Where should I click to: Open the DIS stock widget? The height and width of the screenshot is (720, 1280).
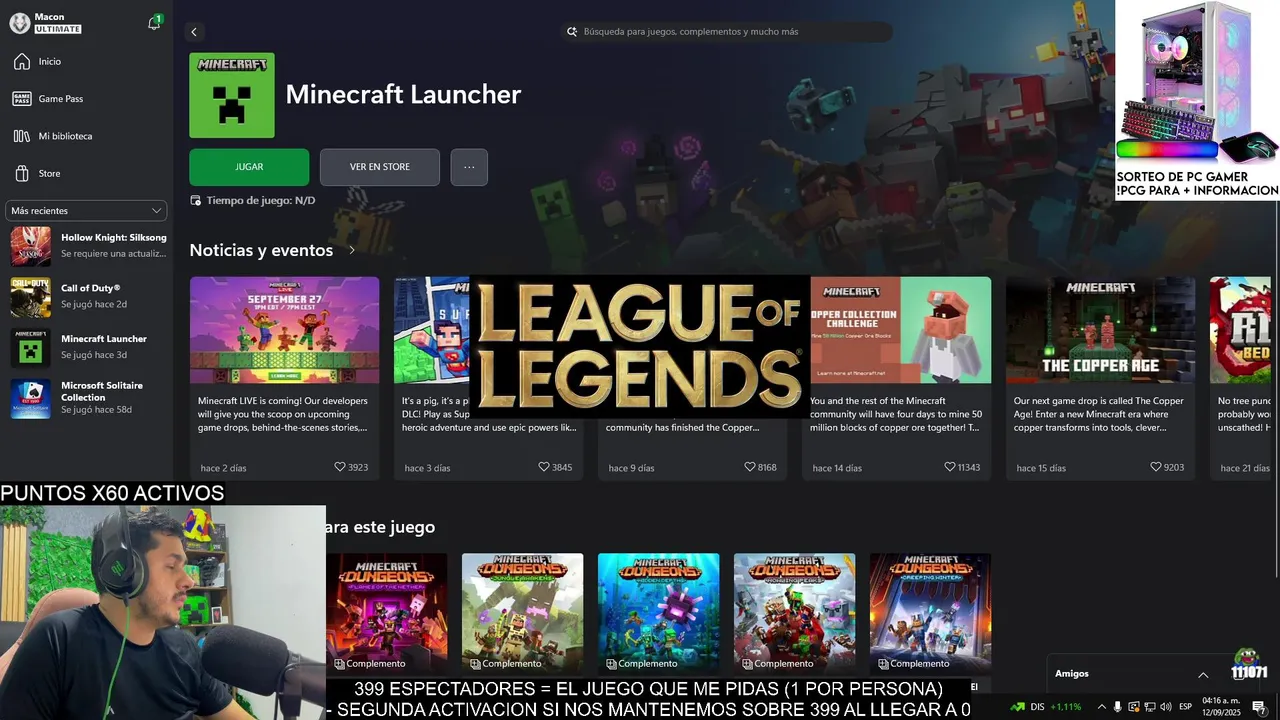click(x=1046, y=707)
